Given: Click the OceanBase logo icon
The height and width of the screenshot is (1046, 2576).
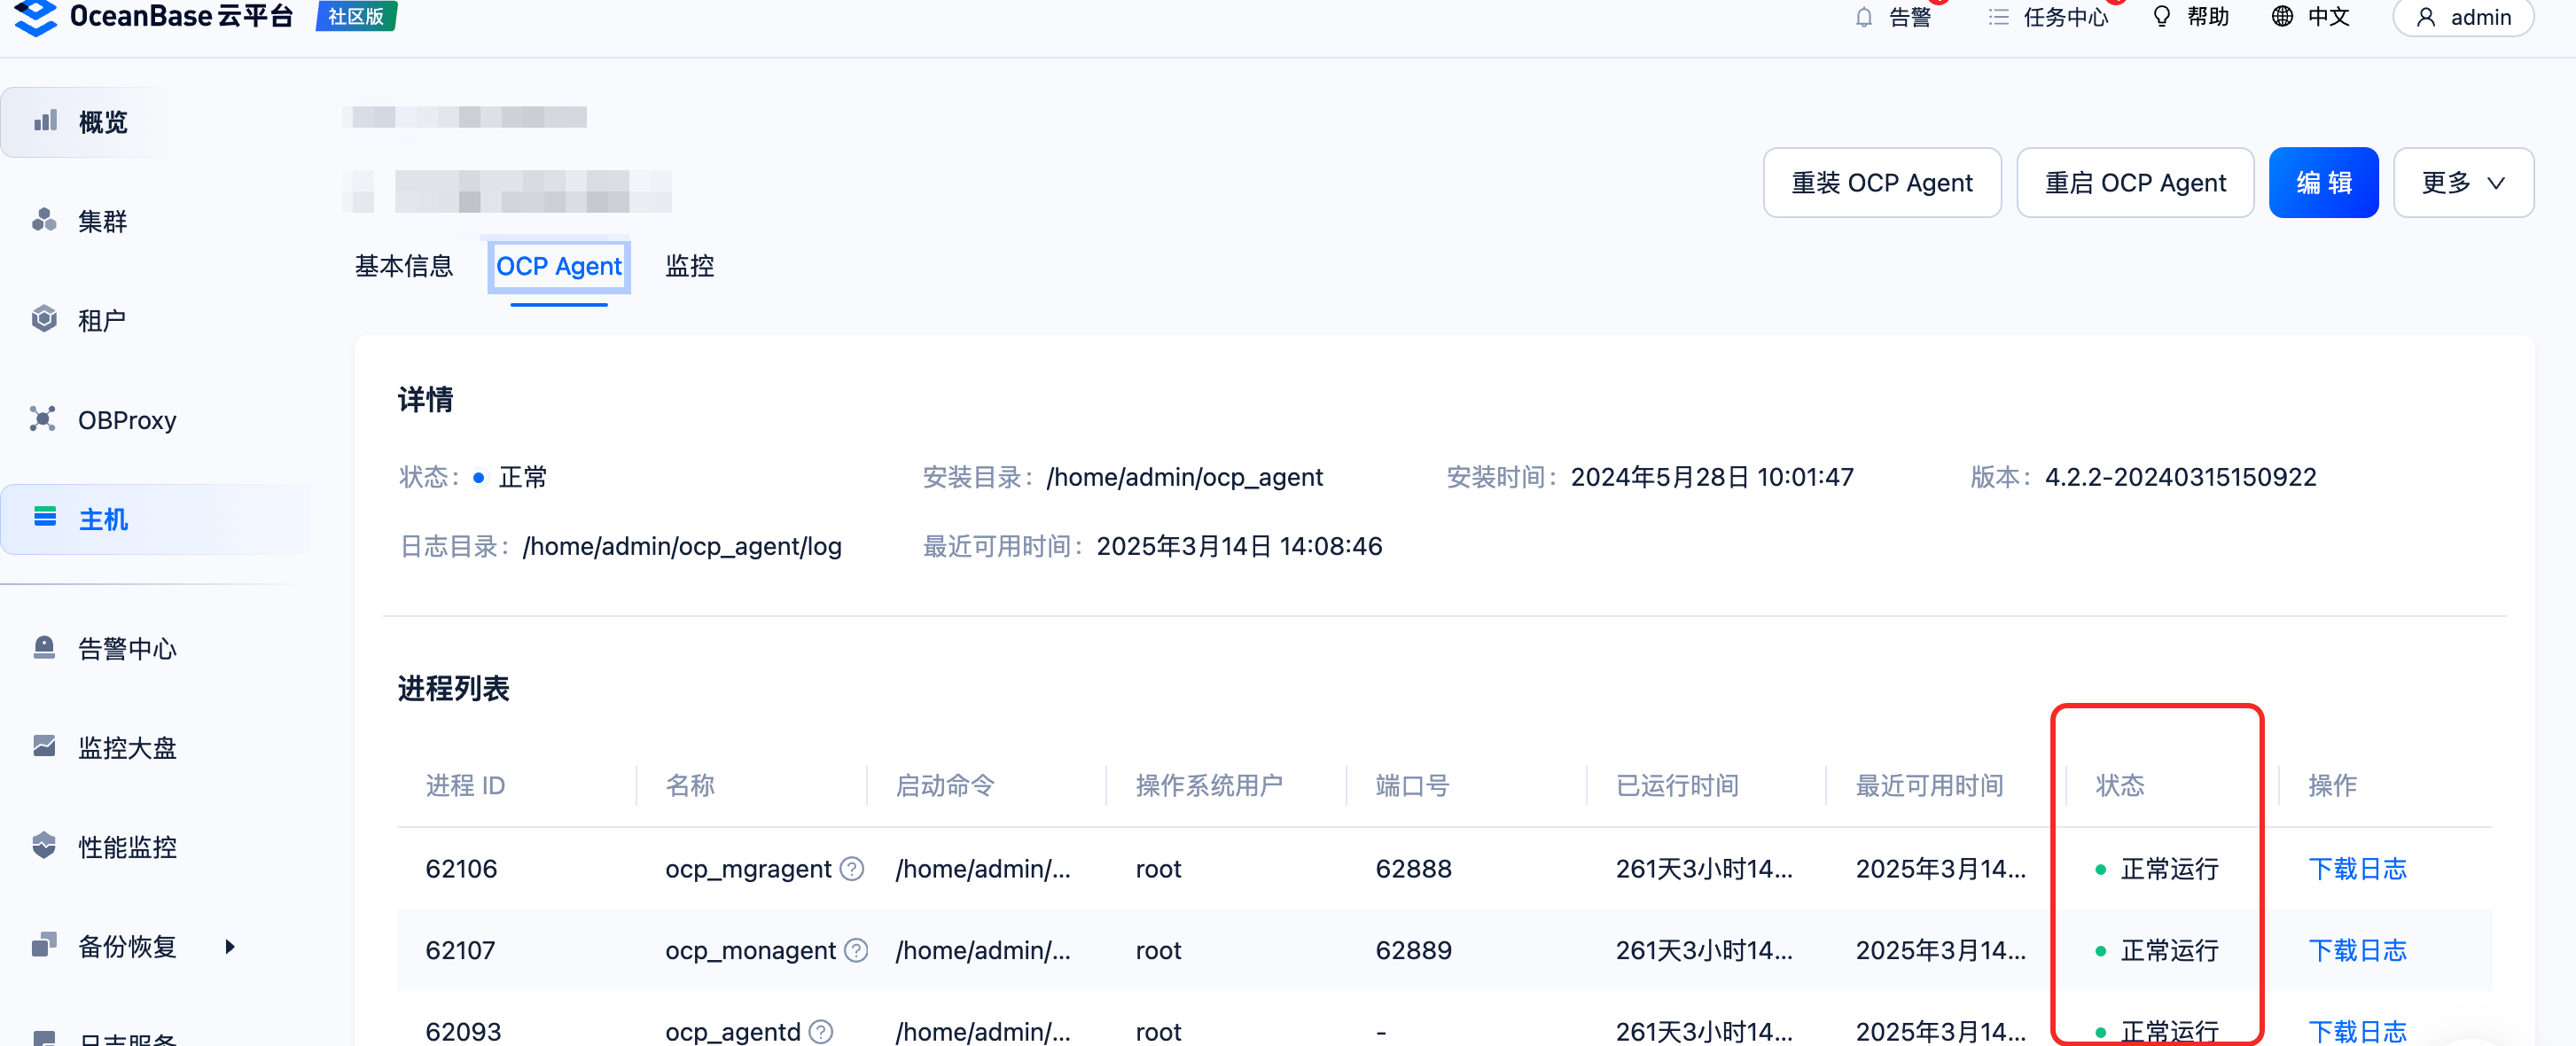Looking at the screenshot, I should tap(36, 16).
